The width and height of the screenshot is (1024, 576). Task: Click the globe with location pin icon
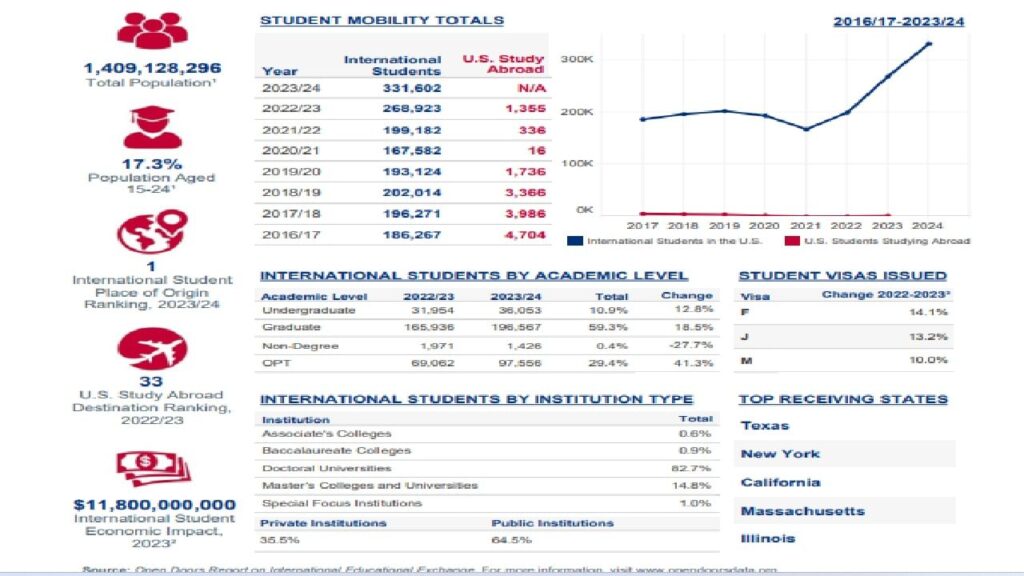152,231
